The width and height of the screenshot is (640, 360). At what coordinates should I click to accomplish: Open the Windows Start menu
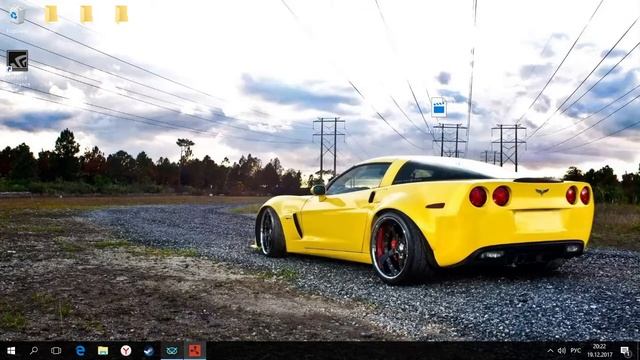click(x=11, y=351)
